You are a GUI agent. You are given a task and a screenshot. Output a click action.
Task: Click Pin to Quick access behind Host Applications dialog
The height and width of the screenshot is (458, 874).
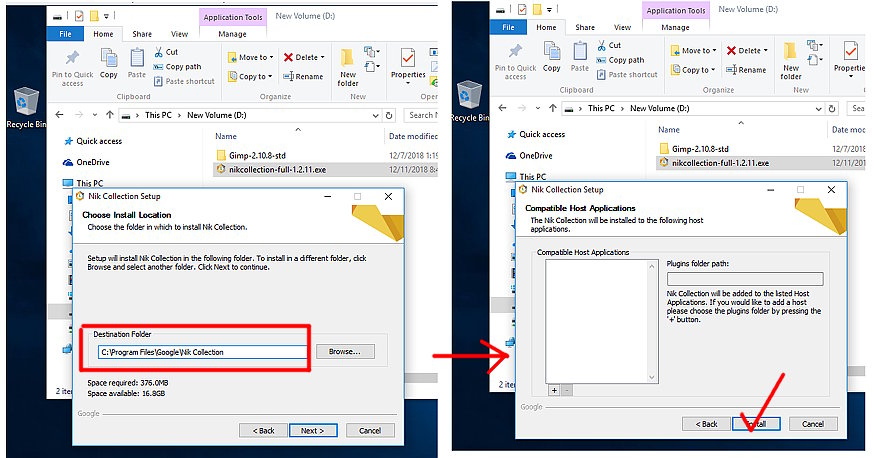click(x=516, y=61)
